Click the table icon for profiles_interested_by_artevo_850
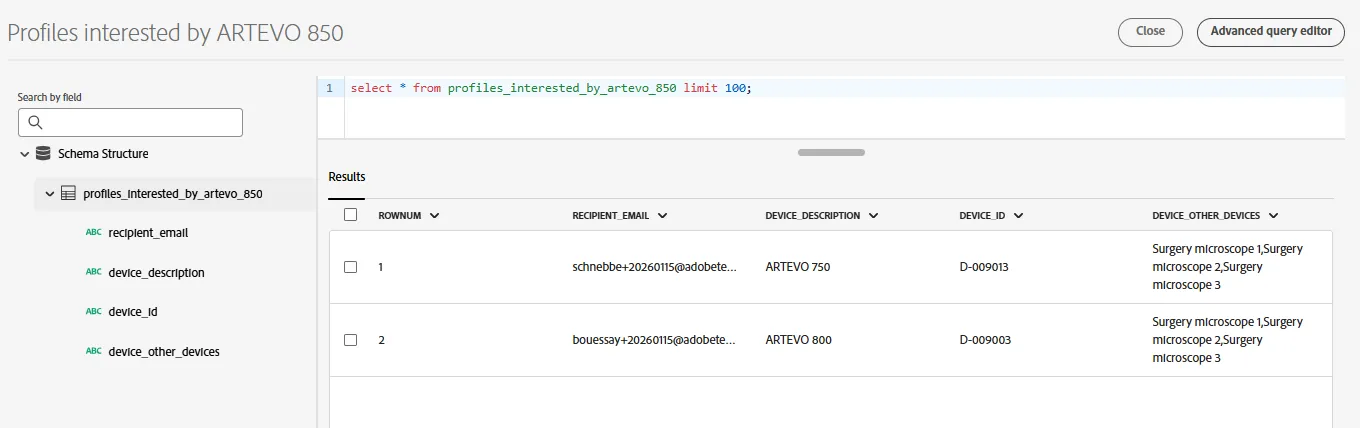Screen dimensions: 1360x428 point(68,194)
